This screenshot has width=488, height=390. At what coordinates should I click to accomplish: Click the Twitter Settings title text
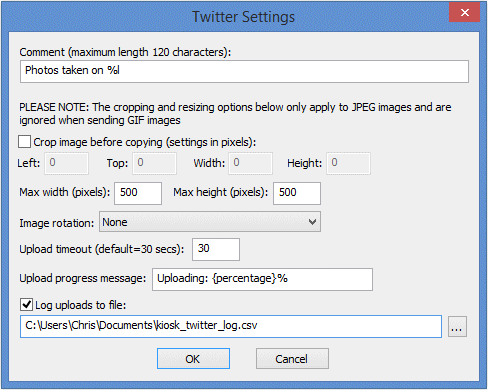244,17
